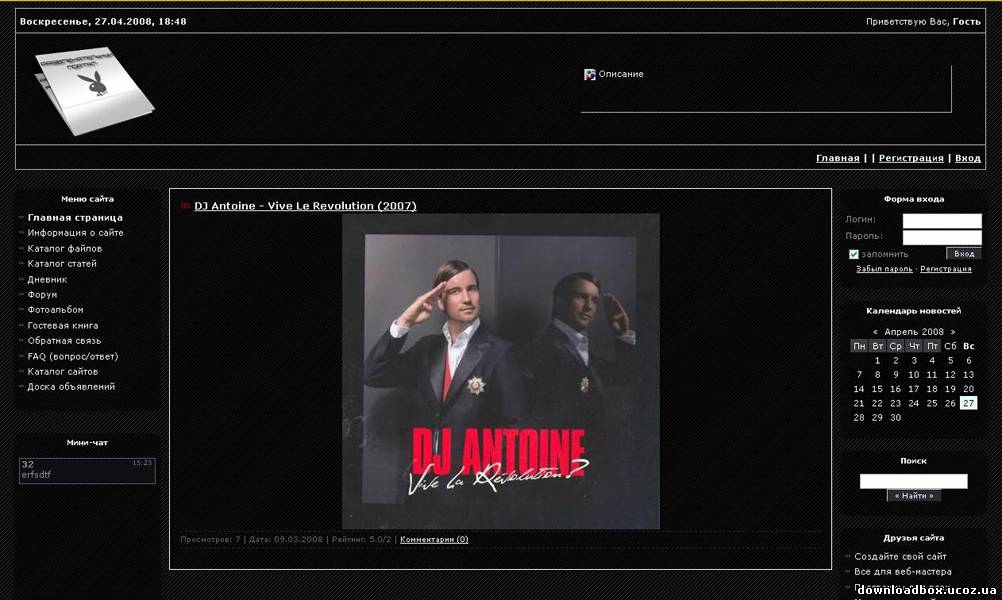Open DJ Antoine - Vive Le Revolution post title

(305, 206)
